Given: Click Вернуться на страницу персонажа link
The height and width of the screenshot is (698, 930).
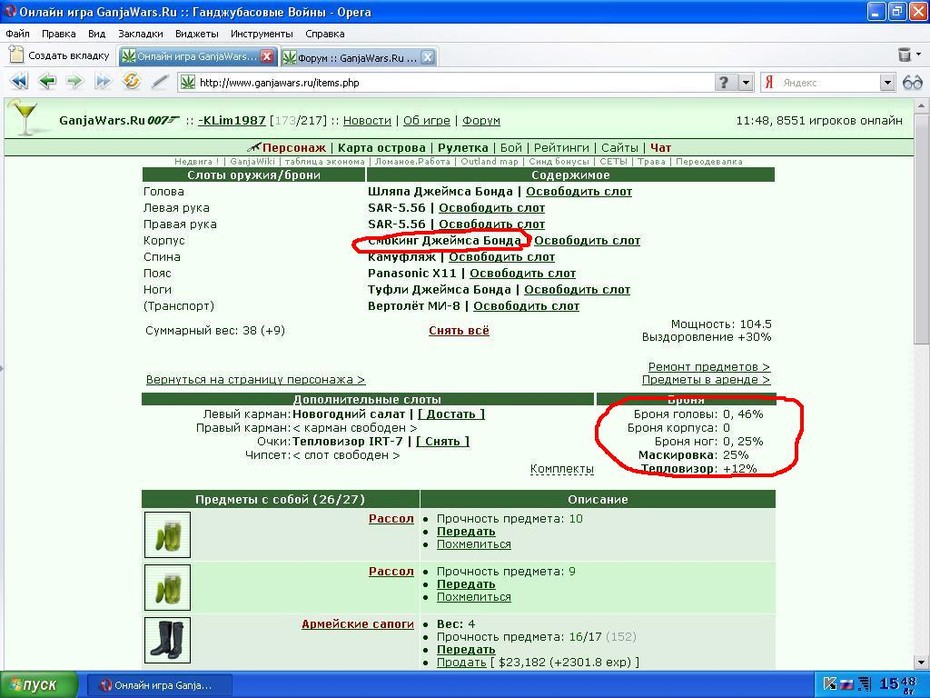Looking at the screenshot, I should [255, 380].
